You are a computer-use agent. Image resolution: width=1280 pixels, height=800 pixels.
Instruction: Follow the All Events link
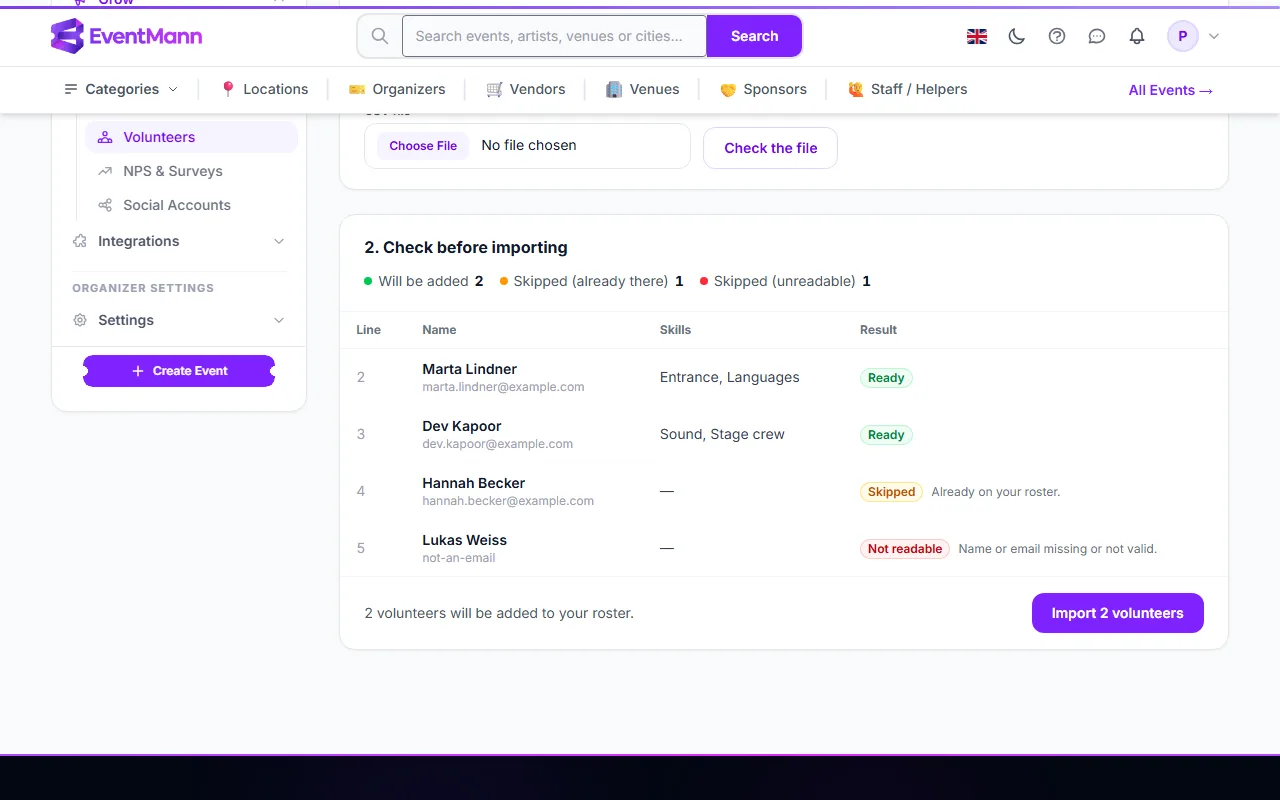click(1171, 90)
